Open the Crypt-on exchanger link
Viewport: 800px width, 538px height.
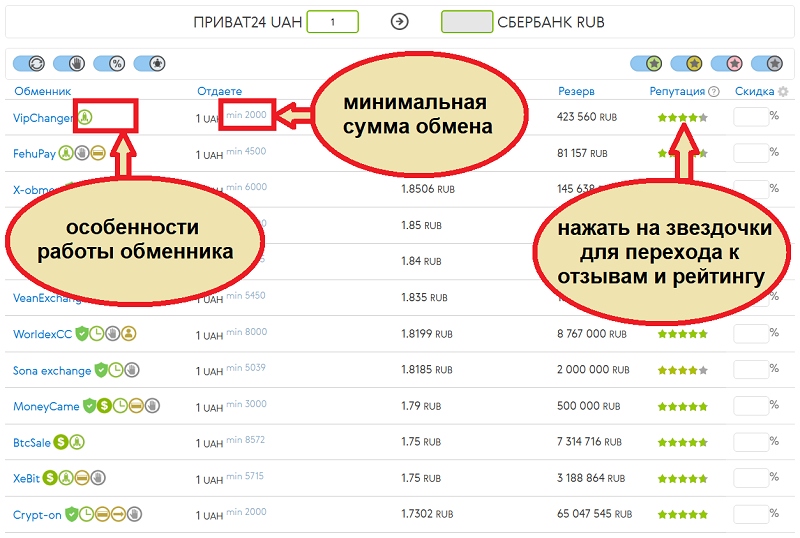pos(37,515)
